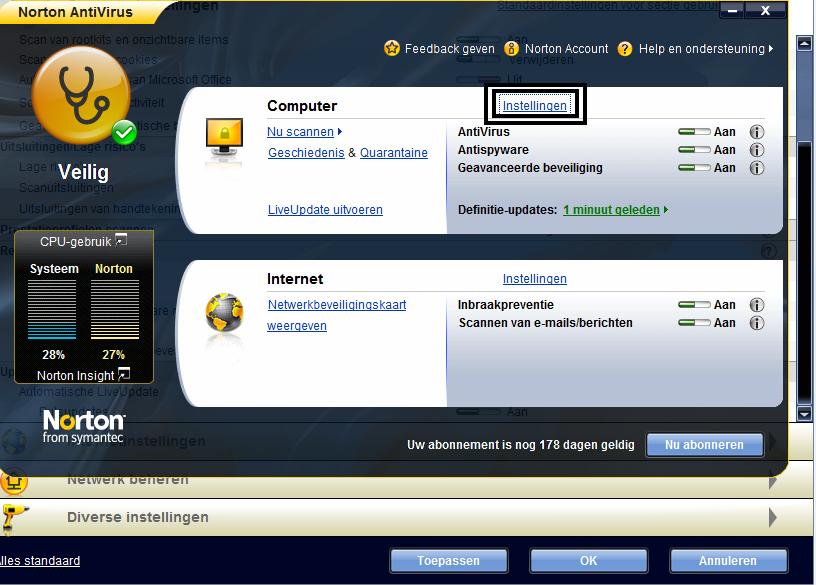816x585 pixels.
Task: Open info icon for AntiVirus
Action: click(757, 132)
